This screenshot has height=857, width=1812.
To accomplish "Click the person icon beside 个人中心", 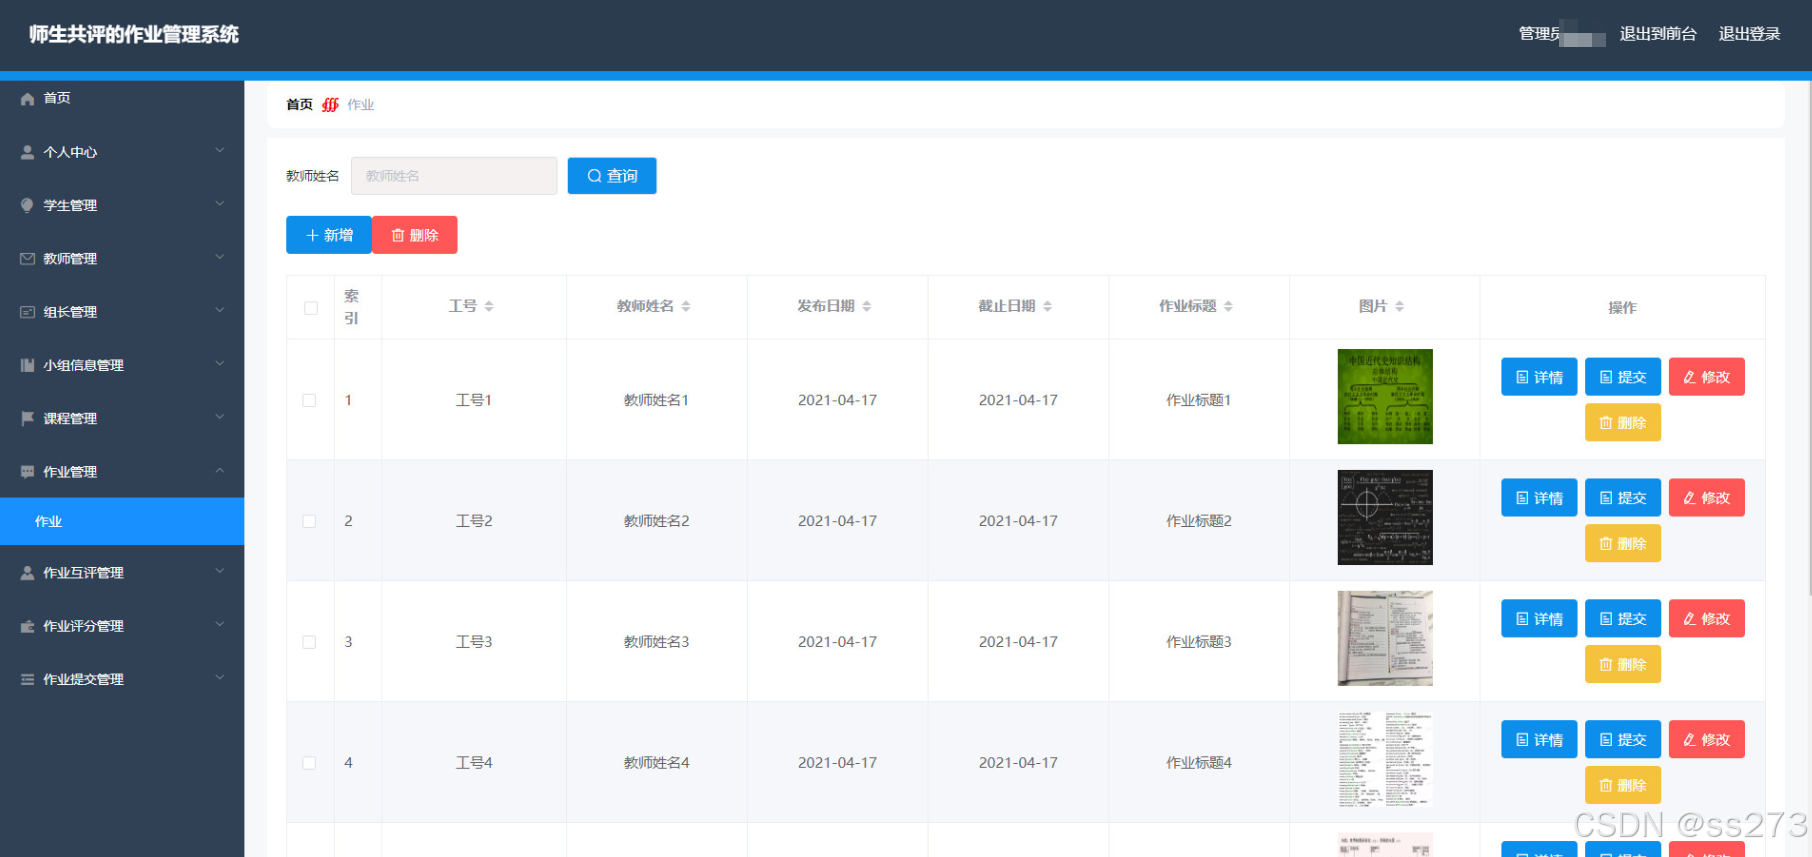I will (x=27, y=152).
